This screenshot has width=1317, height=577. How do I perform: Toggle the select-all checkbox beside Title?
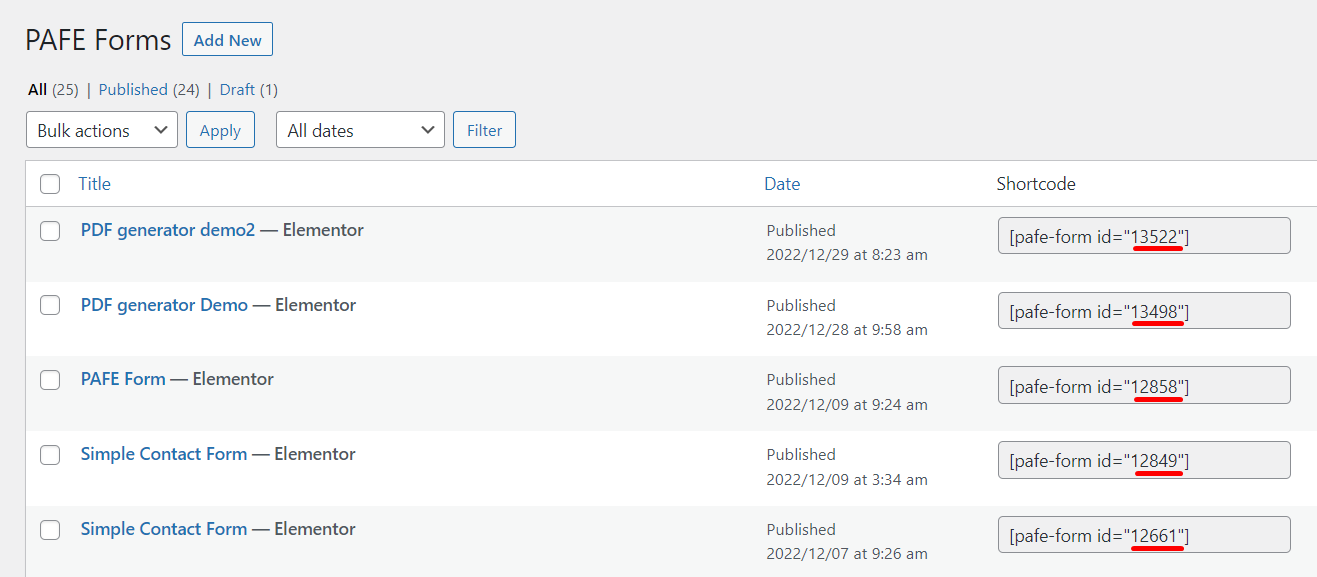pyautogui.click(x=50, y=184)
